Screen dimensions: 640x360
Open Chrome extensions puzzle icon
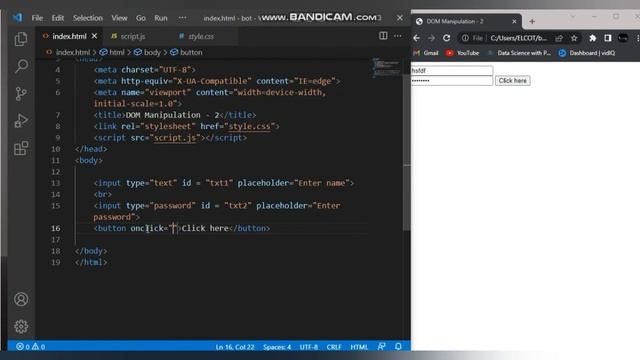click(x=593, y=38)
